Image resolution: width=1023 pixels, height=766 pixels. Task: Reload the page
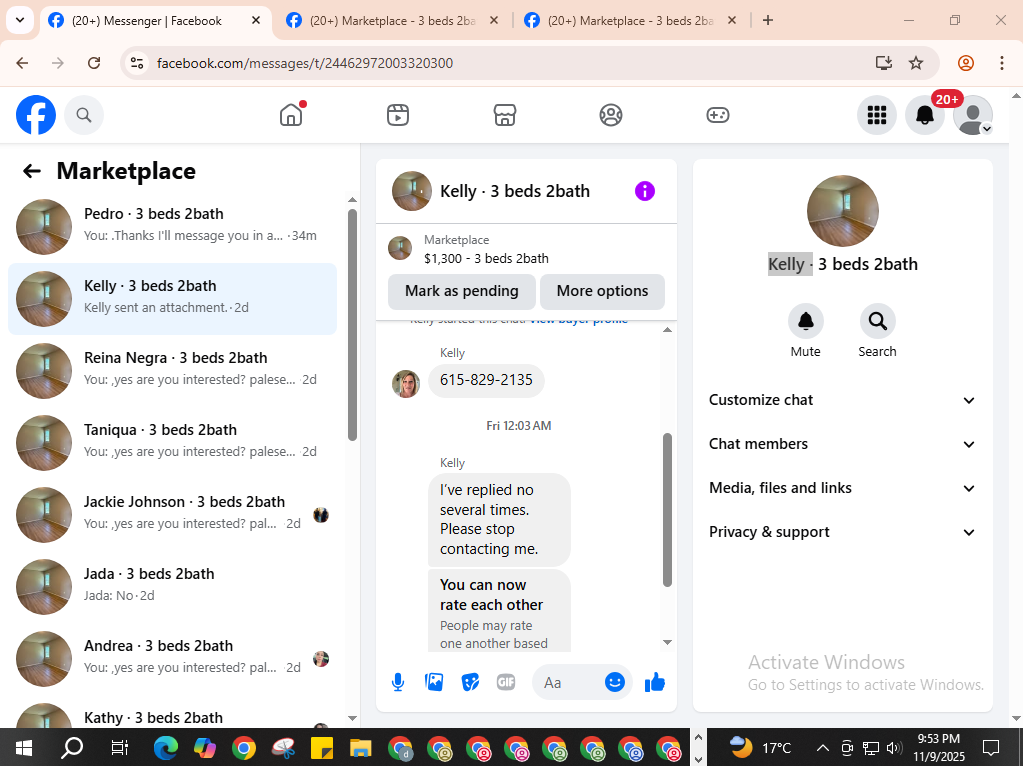tap(94, 63)
